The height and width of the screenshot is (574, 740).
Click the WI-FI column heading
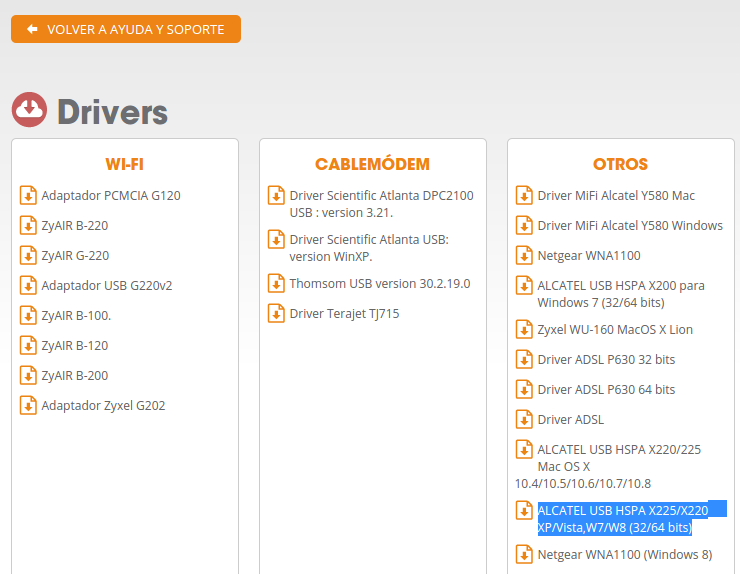click(x=125, y=164)
